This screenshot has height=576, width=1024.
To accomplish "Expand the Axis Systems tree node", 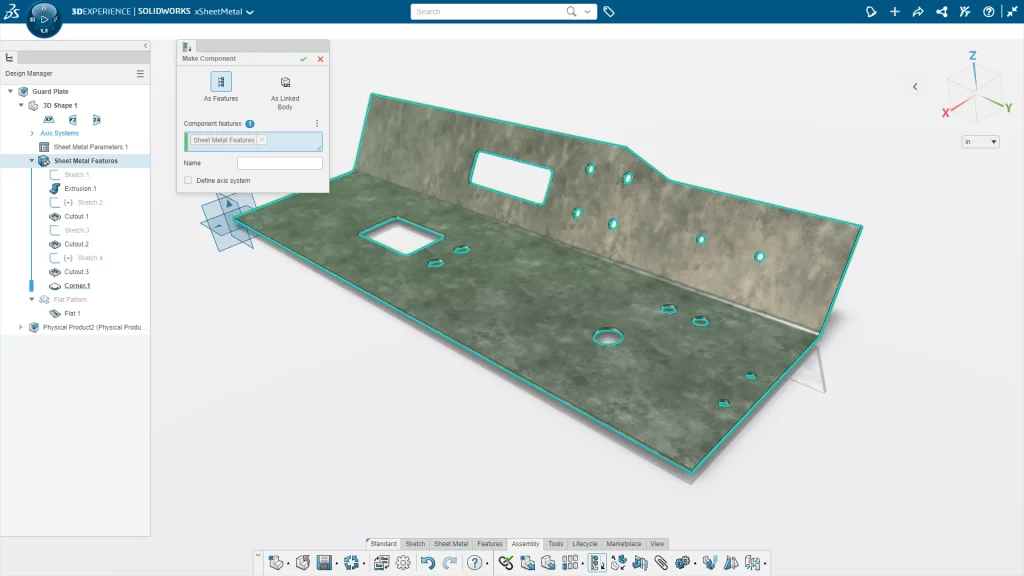I will click(33, 133).
